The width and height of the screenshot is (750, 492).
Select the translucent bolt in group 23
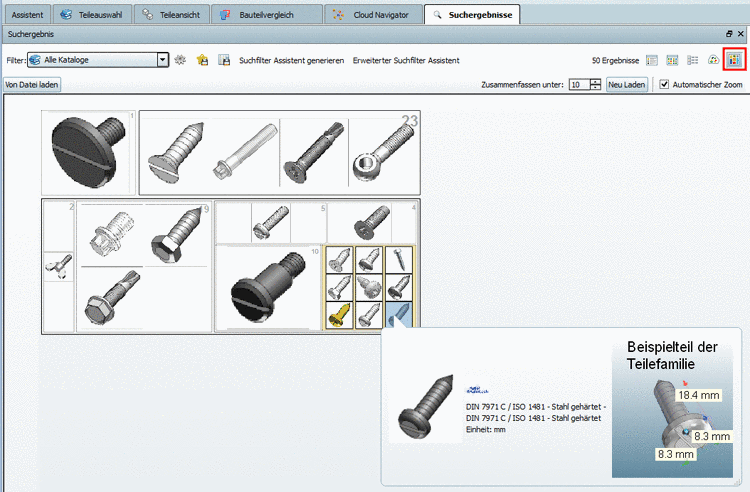(x=245, y=151)
